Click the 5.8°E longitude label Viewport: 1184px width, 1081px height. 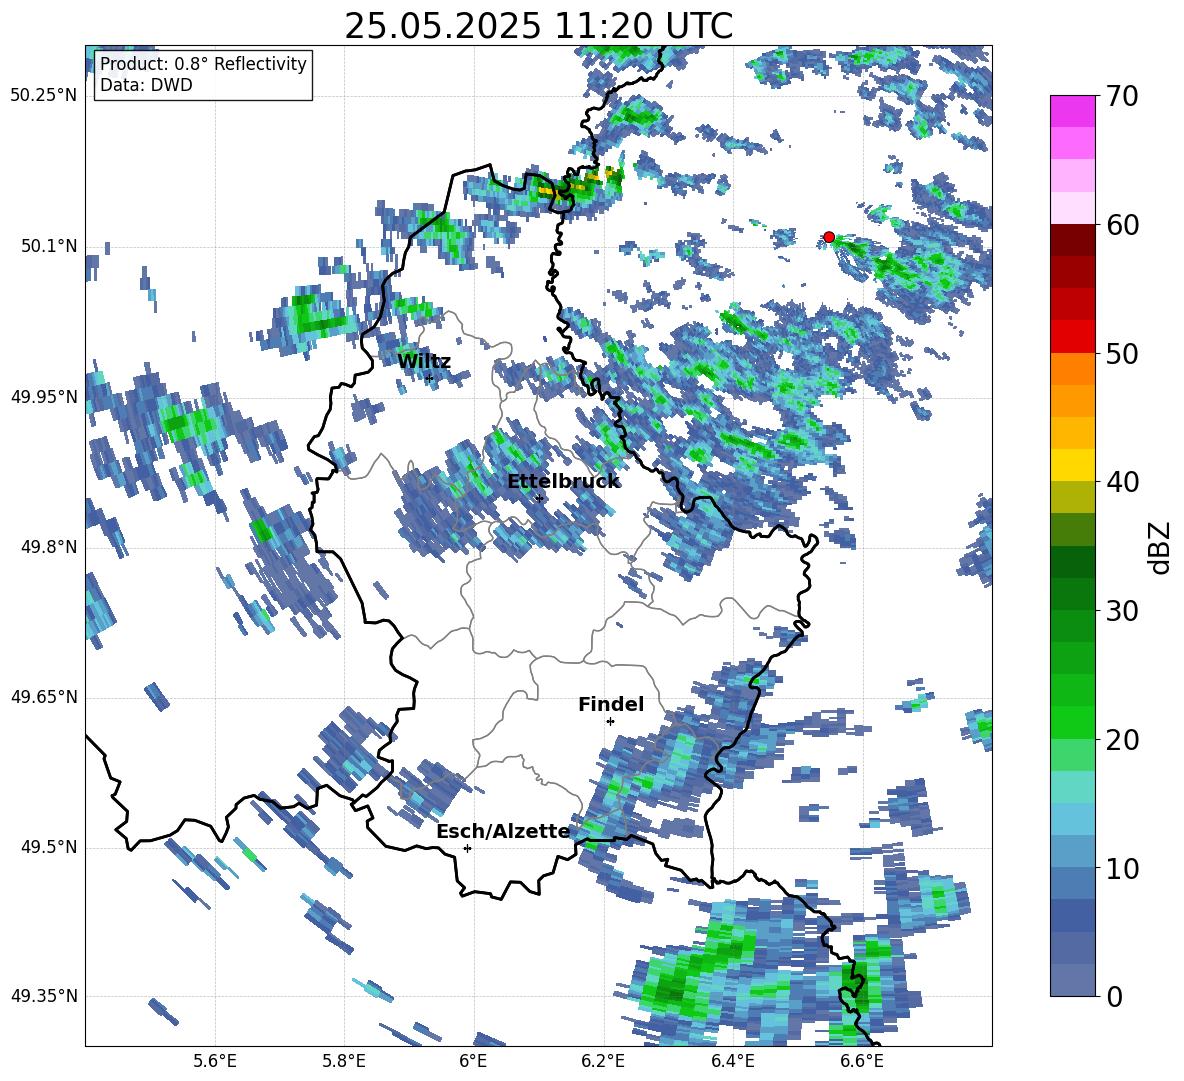pyautogui.click(x=344, y=1061)
